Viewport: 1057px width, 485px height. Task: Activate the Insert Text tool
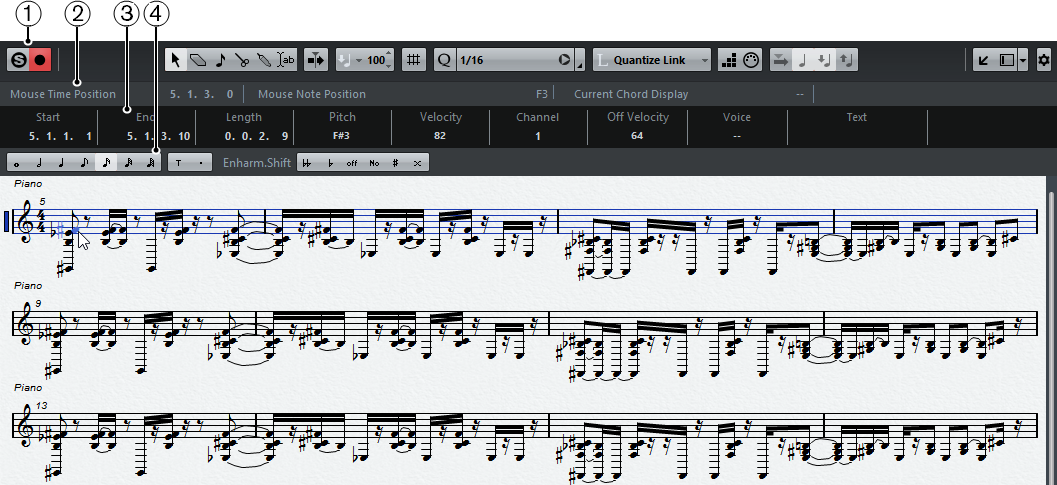(x=286, y=60)
